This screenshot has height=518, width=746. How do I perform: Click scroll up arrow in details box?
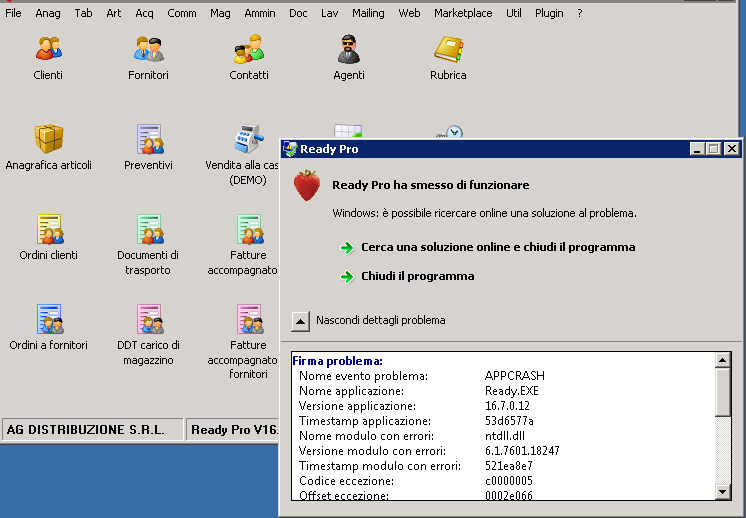722,360
